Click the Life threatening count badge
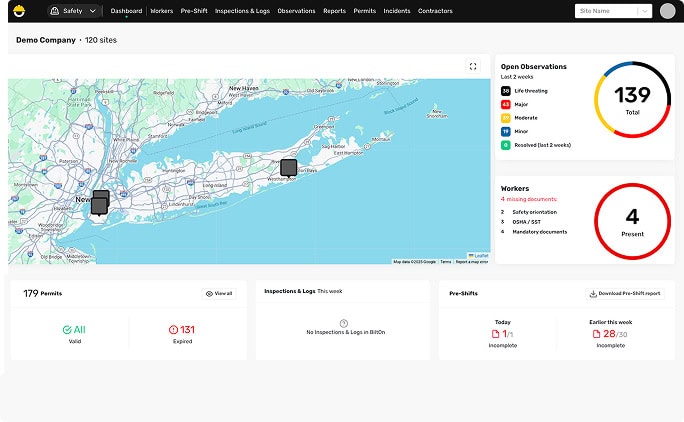 [x=506, y=91]
